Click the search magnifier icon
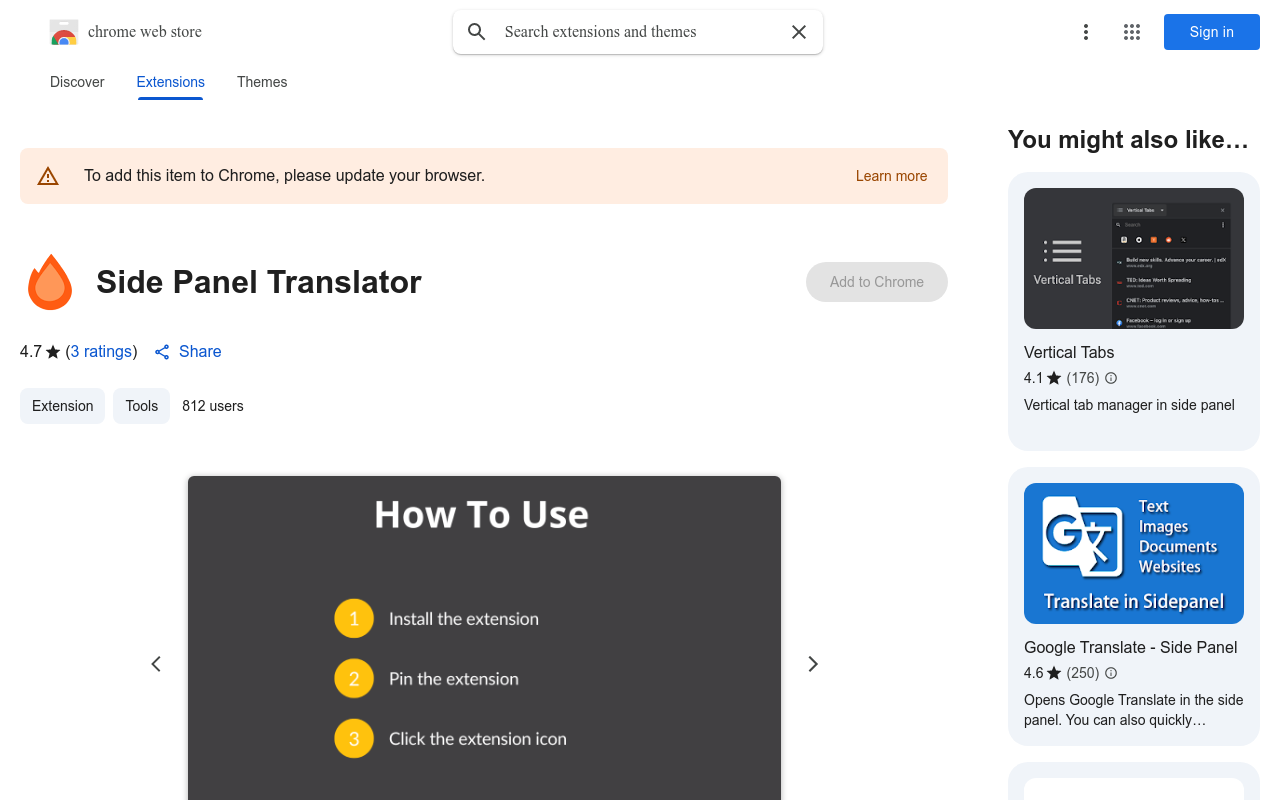This screenshot has width=1280, height=800. point(477,32)
